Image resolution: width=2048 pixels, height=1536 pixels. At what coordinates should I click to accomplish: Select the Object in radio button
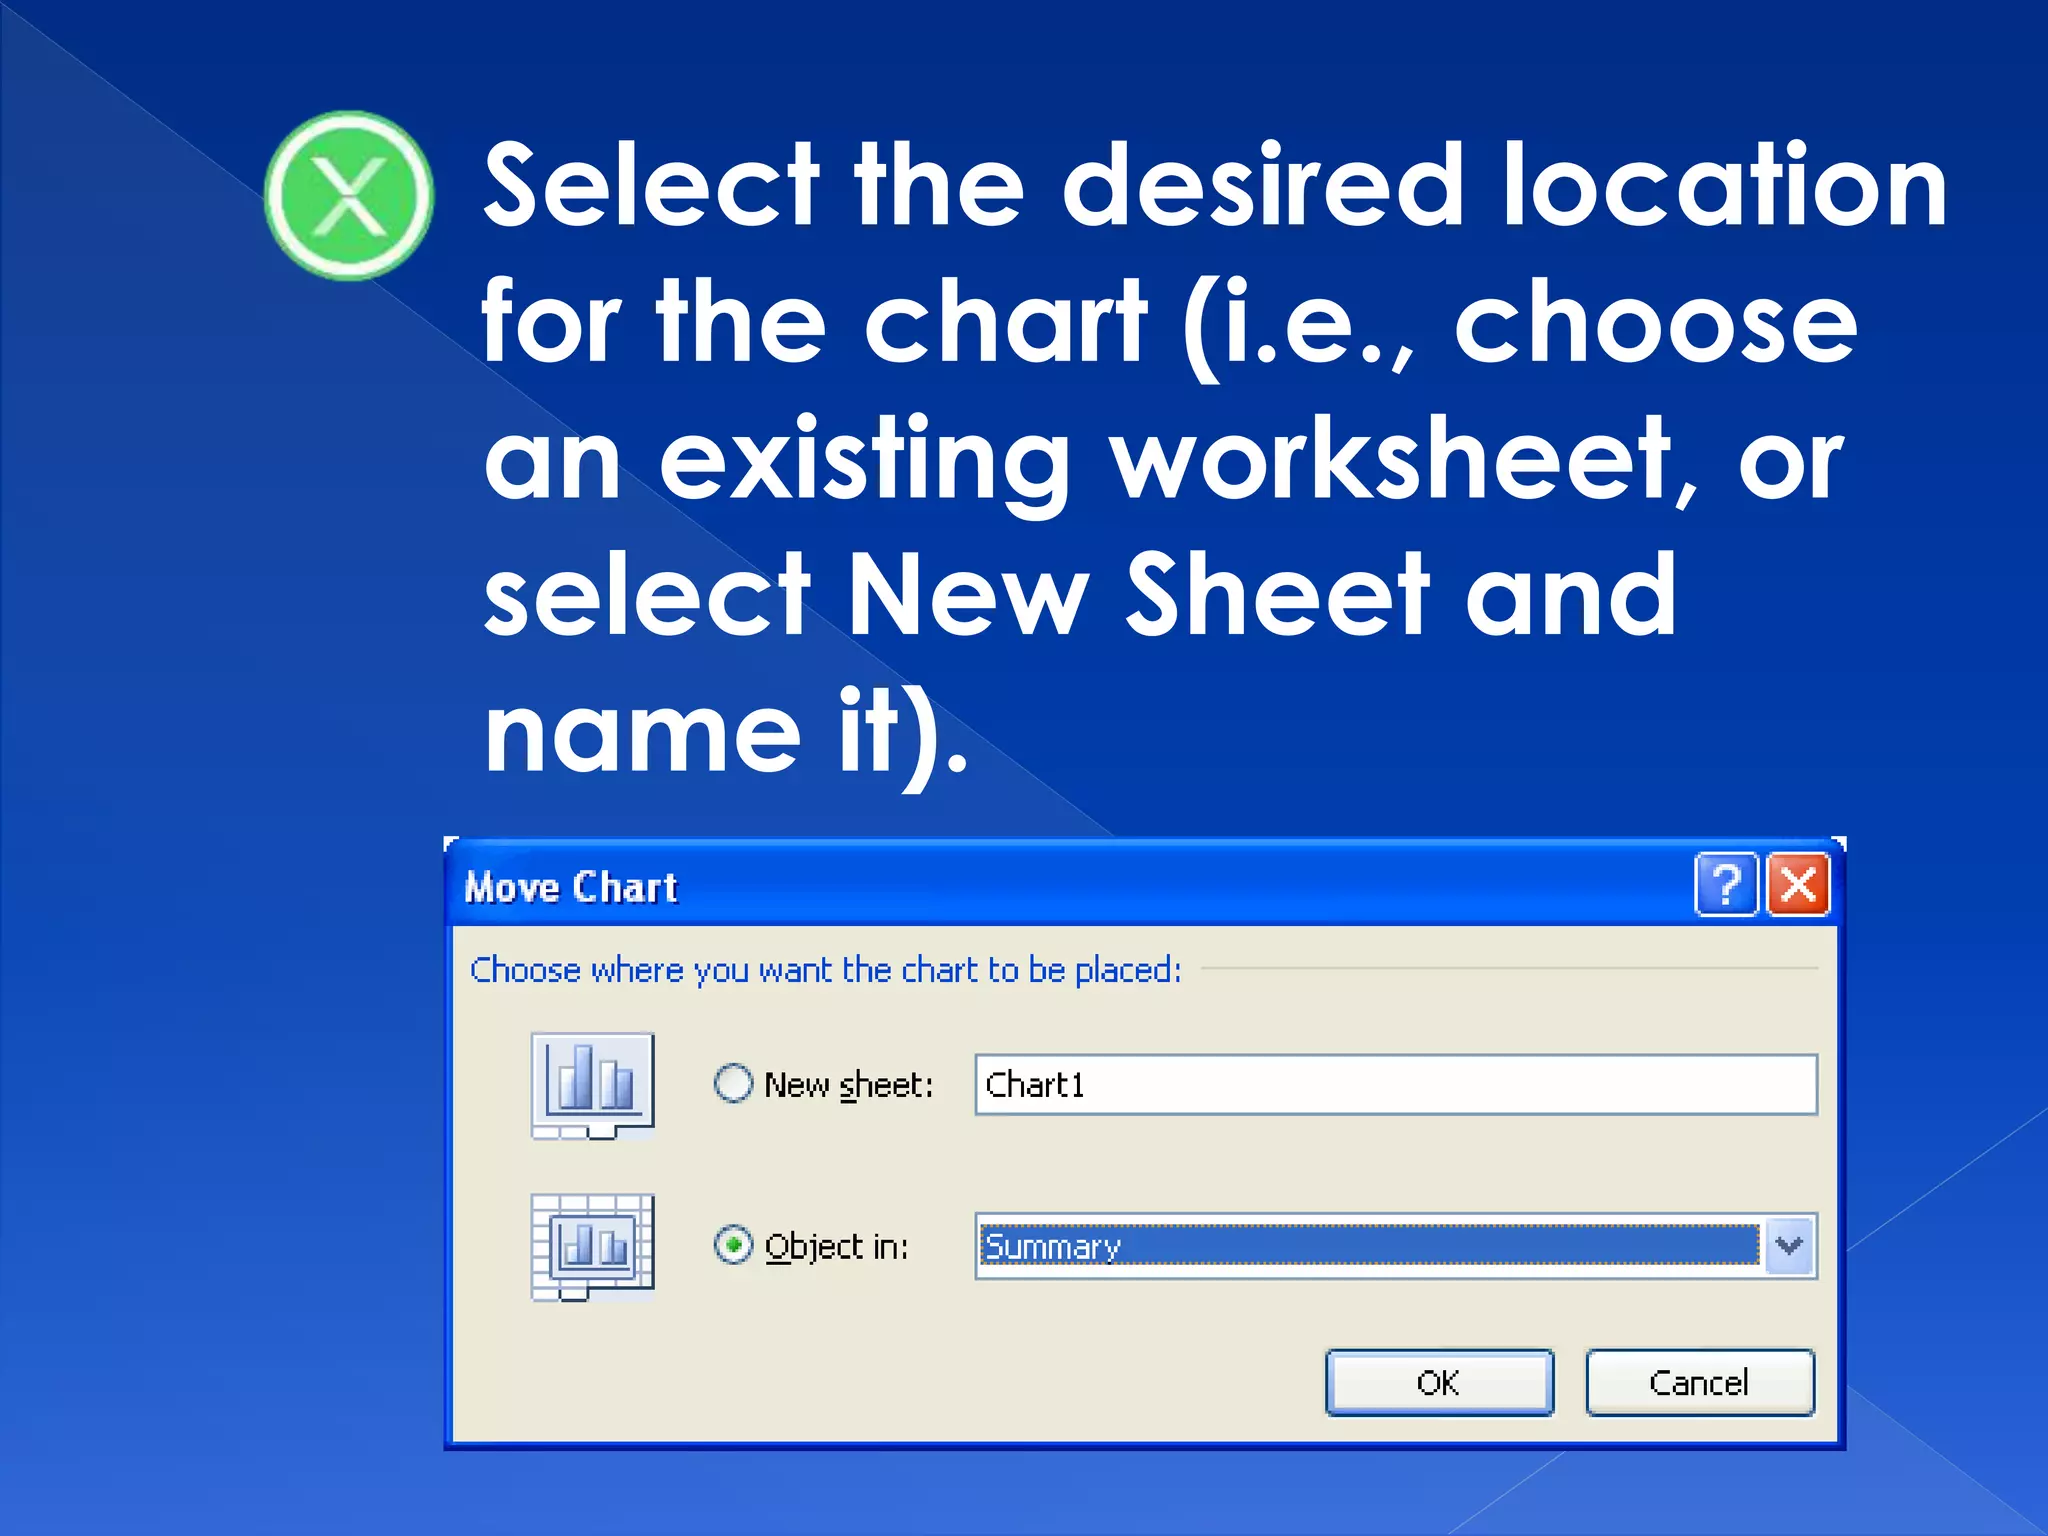coord(733,1245)
